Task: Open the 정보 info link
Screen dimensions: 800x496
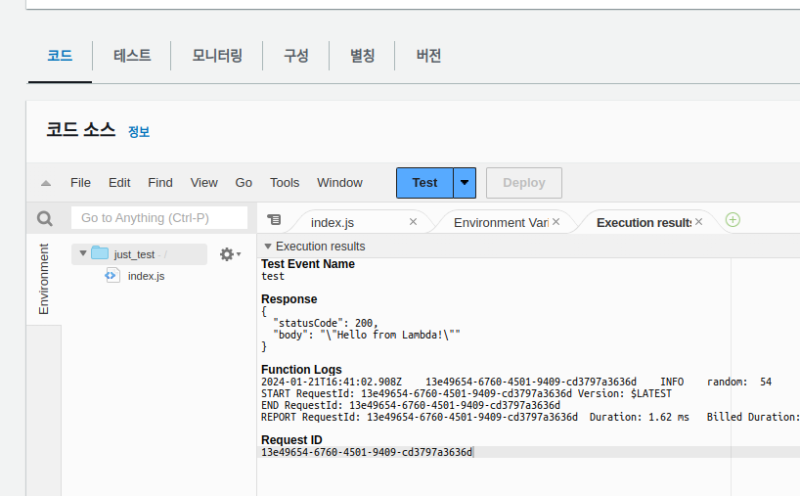Action: 139,132
